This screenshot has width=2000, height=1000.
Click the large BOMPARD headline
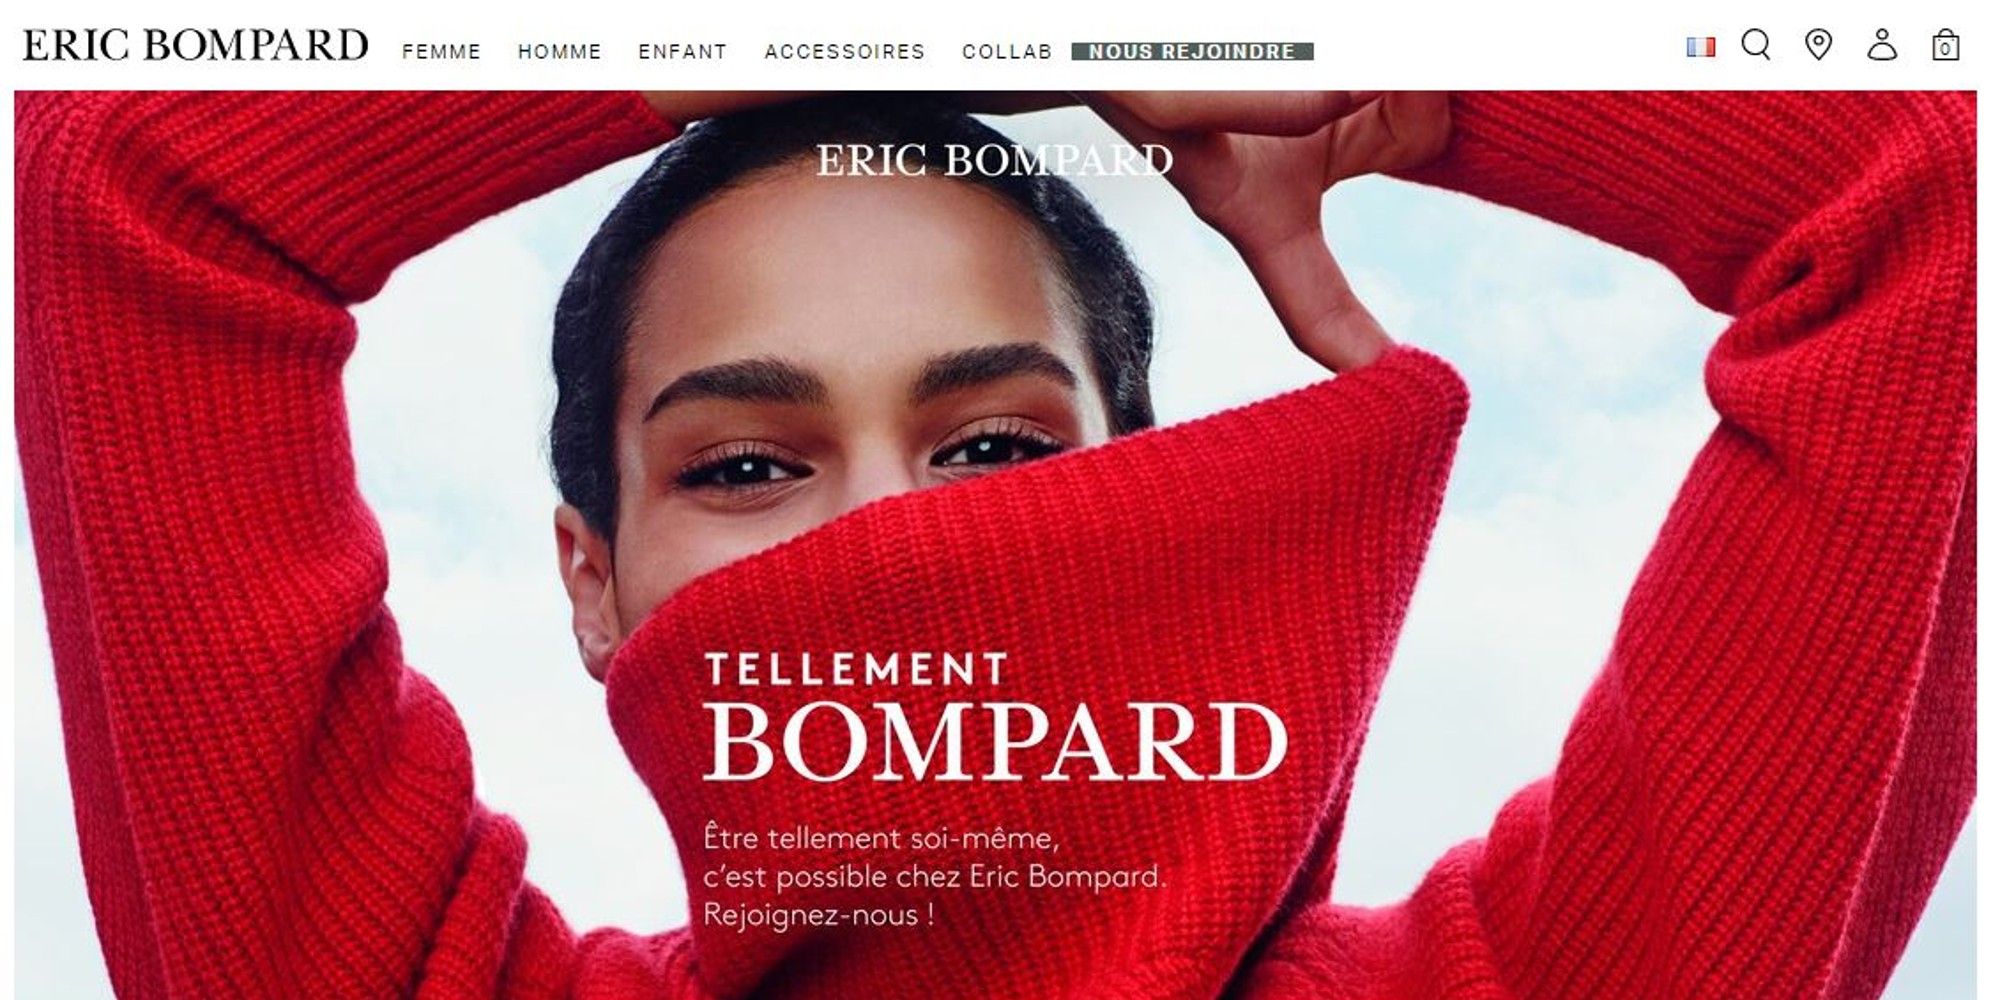click(995, 742)
